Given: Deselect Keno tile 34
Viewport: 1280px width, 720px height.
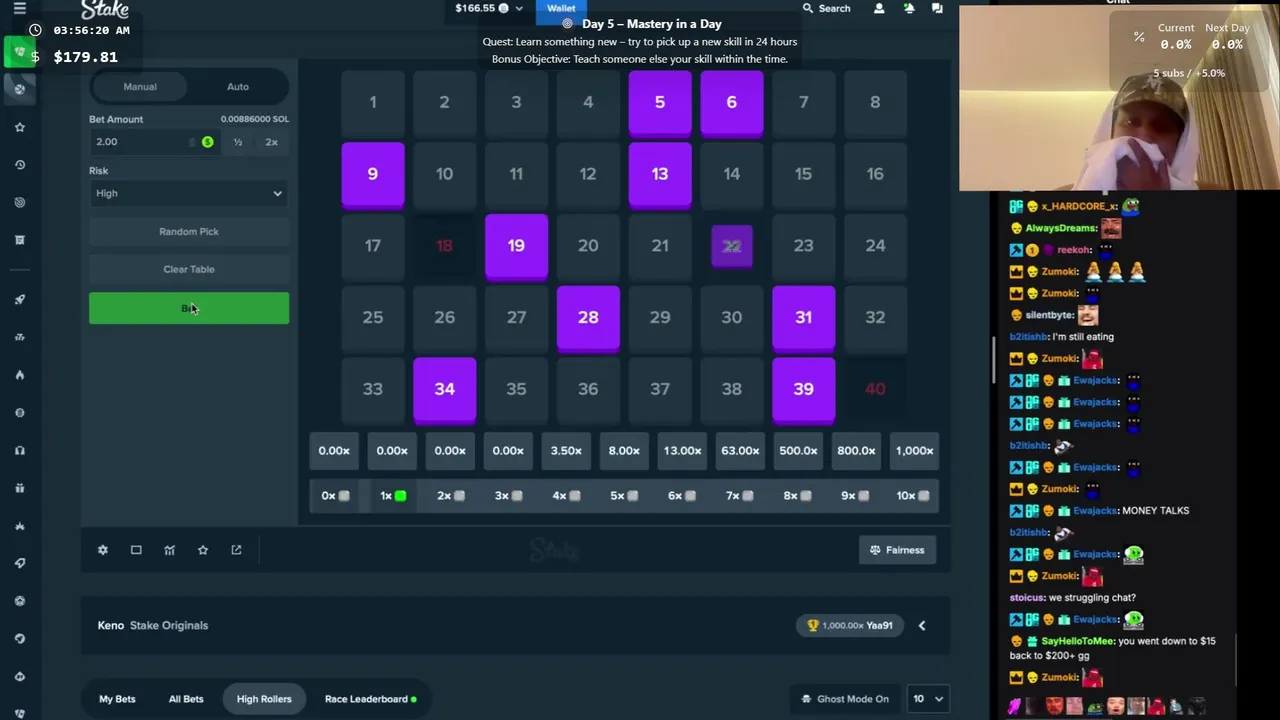Looking at the screenshot, I should click(x=444, y=389).
